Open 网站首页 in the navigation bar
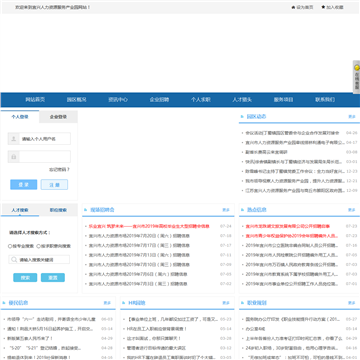Viewport: 360px width, 360px height. pyautogui.click(x=35, y=100)
